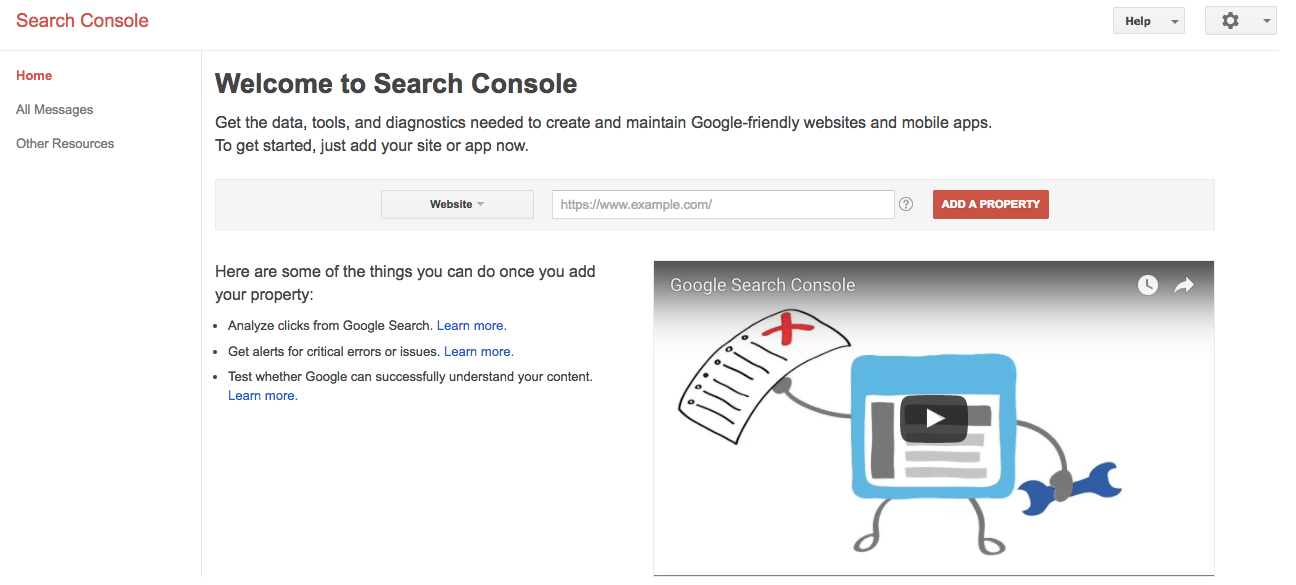Image resolution: width=1296 pixels, height=585 pixels.
Task: Click the ADD A PROPERTY button
Action: click(x=990, y=204)
